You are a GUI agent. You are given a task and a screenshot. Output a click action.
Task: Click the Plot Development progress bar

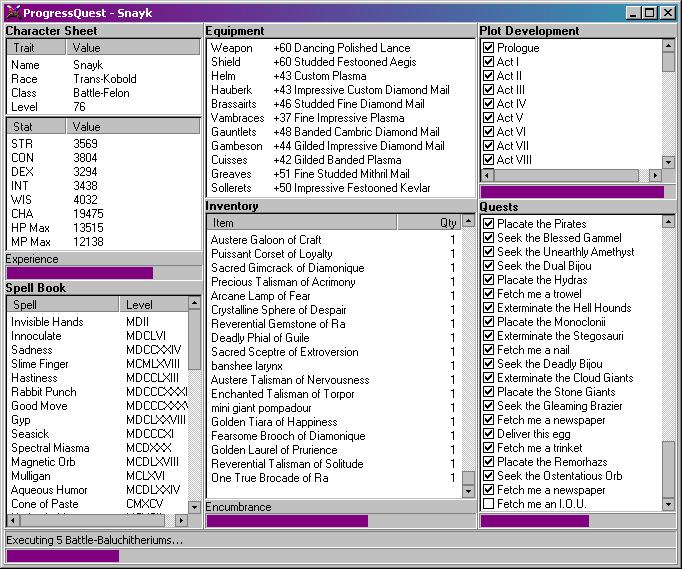pos(578,192)
